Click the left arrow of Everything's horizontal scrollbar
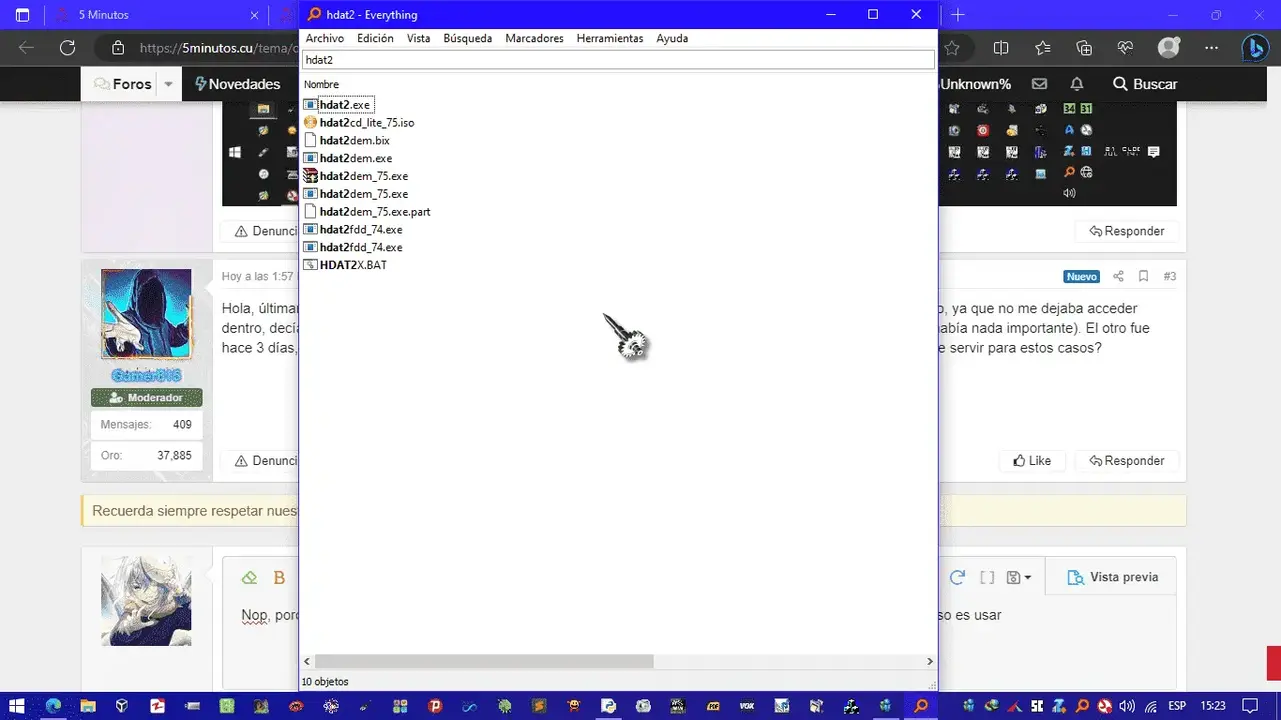This screenshot has width=1281, height=720. (307, 661)
